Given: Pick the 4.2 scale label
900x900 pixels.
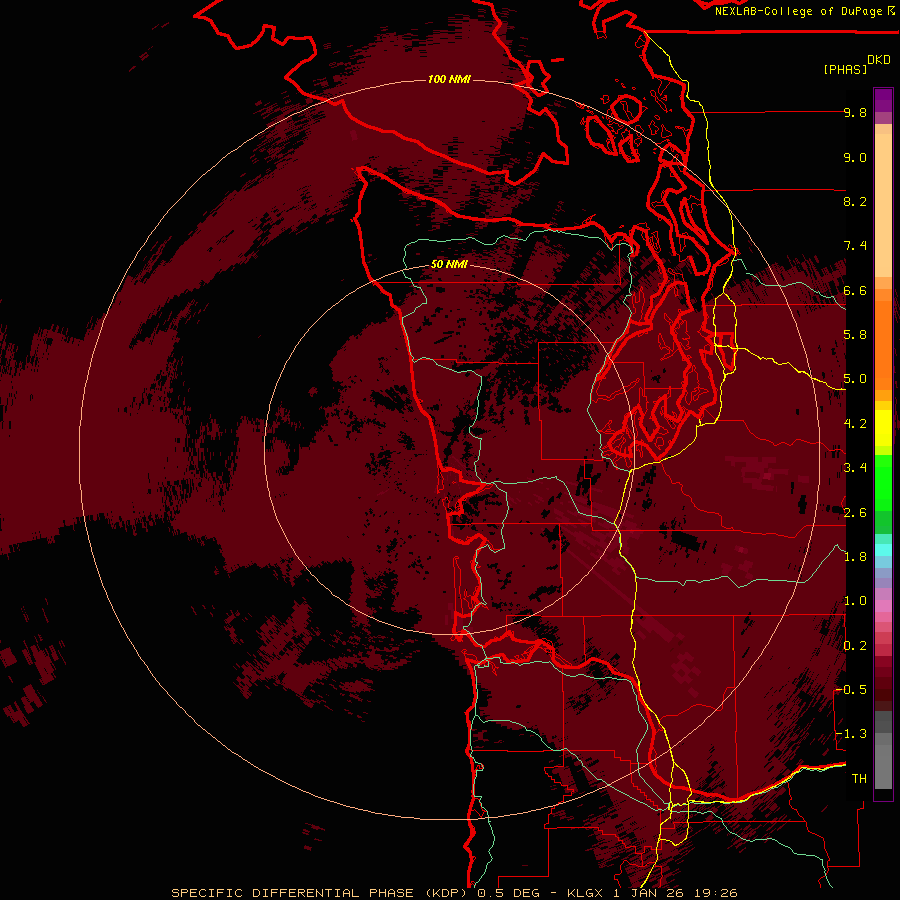Looking at the screenshot, I should click(x=855, y=424).
